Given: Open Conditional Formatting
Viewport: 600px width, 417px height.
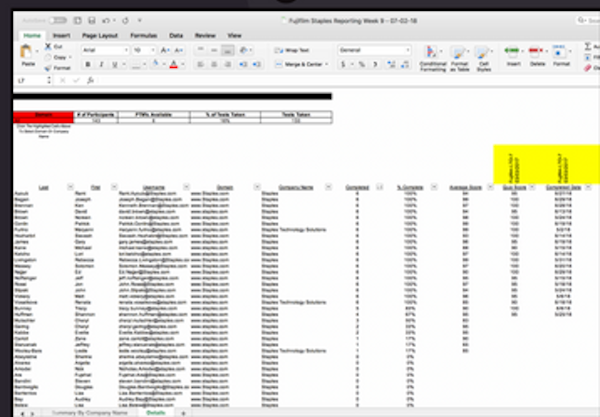Looking at the screenshot, I should pyautogui.click(x=432, y=58).
